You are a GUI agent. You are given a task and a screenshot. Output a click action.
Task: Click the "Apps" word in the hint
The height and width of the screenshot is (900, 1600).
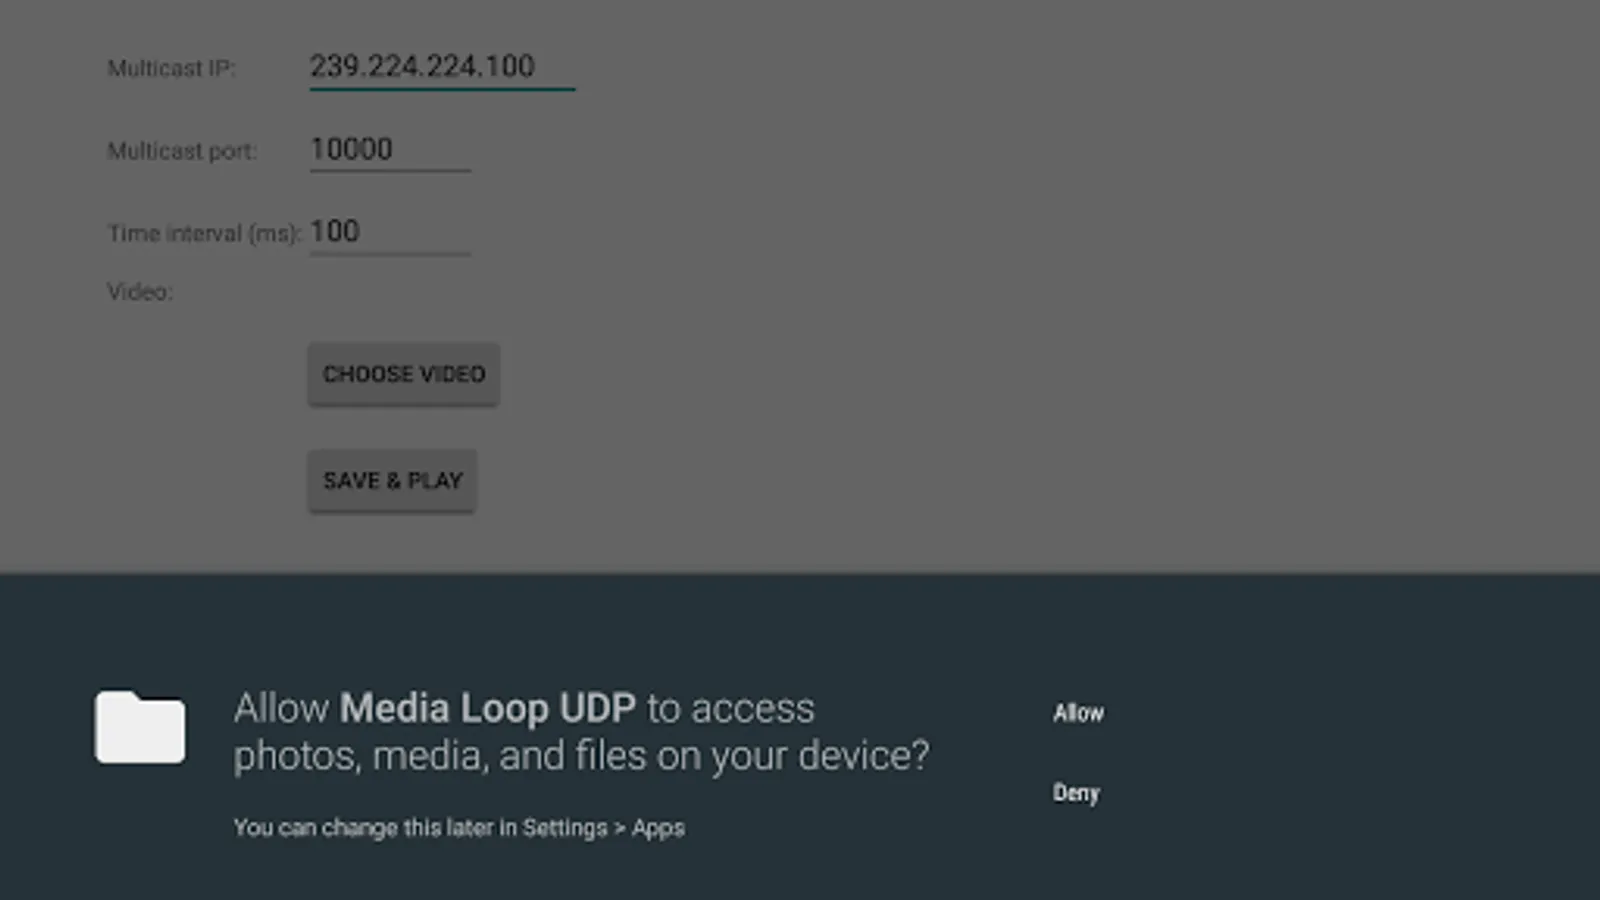(x=658, y=828)
